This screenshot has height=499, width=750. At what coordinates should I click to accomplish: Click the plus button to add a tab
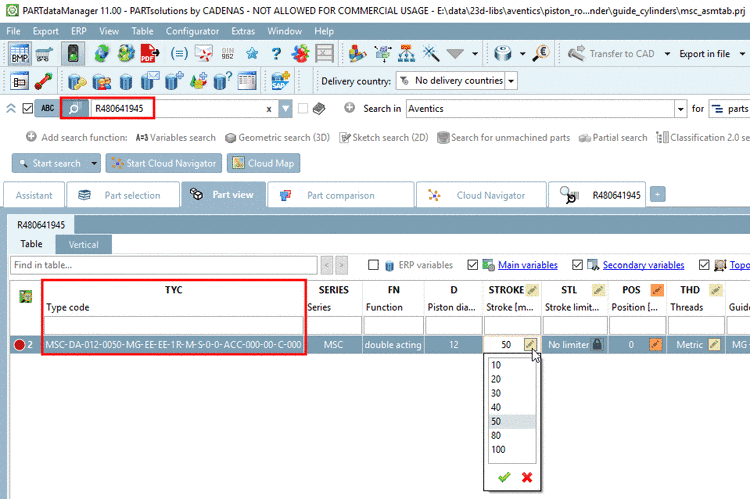coord(658,195)
